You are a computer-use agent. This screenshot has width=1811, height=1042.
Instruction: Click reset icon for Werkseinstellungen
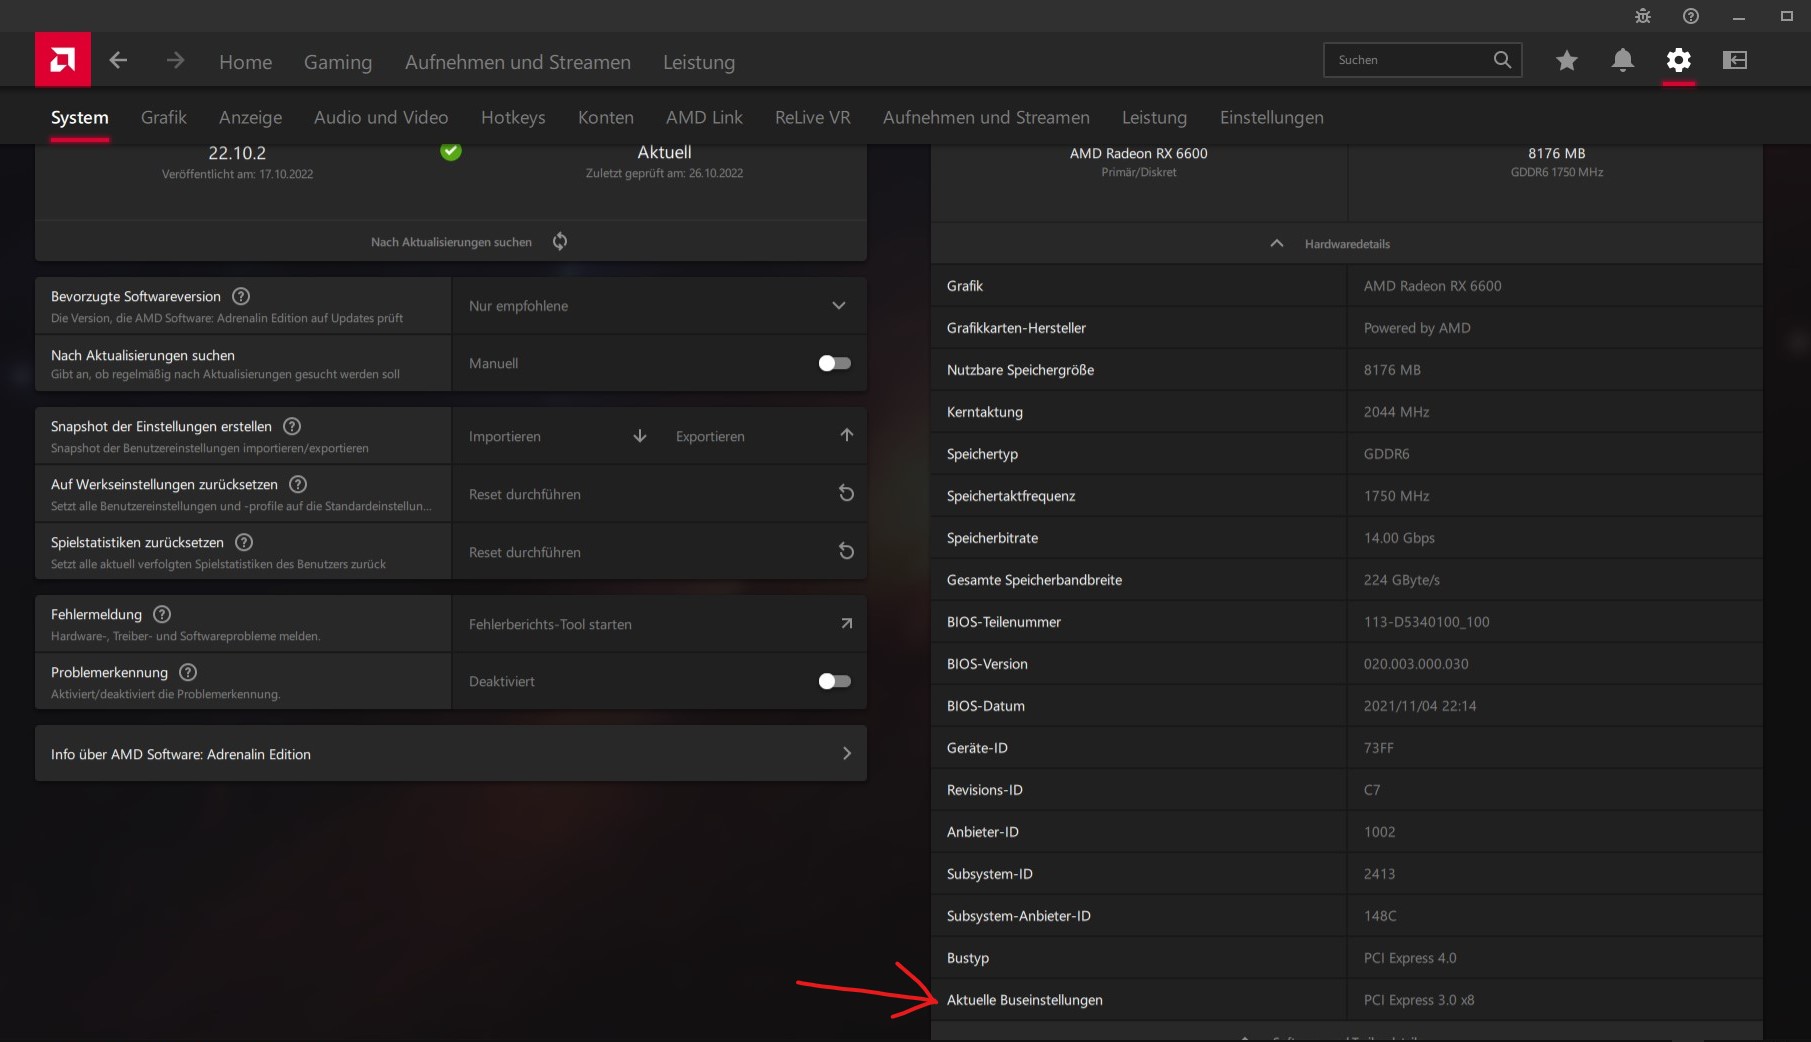click(x=846, y=493)
